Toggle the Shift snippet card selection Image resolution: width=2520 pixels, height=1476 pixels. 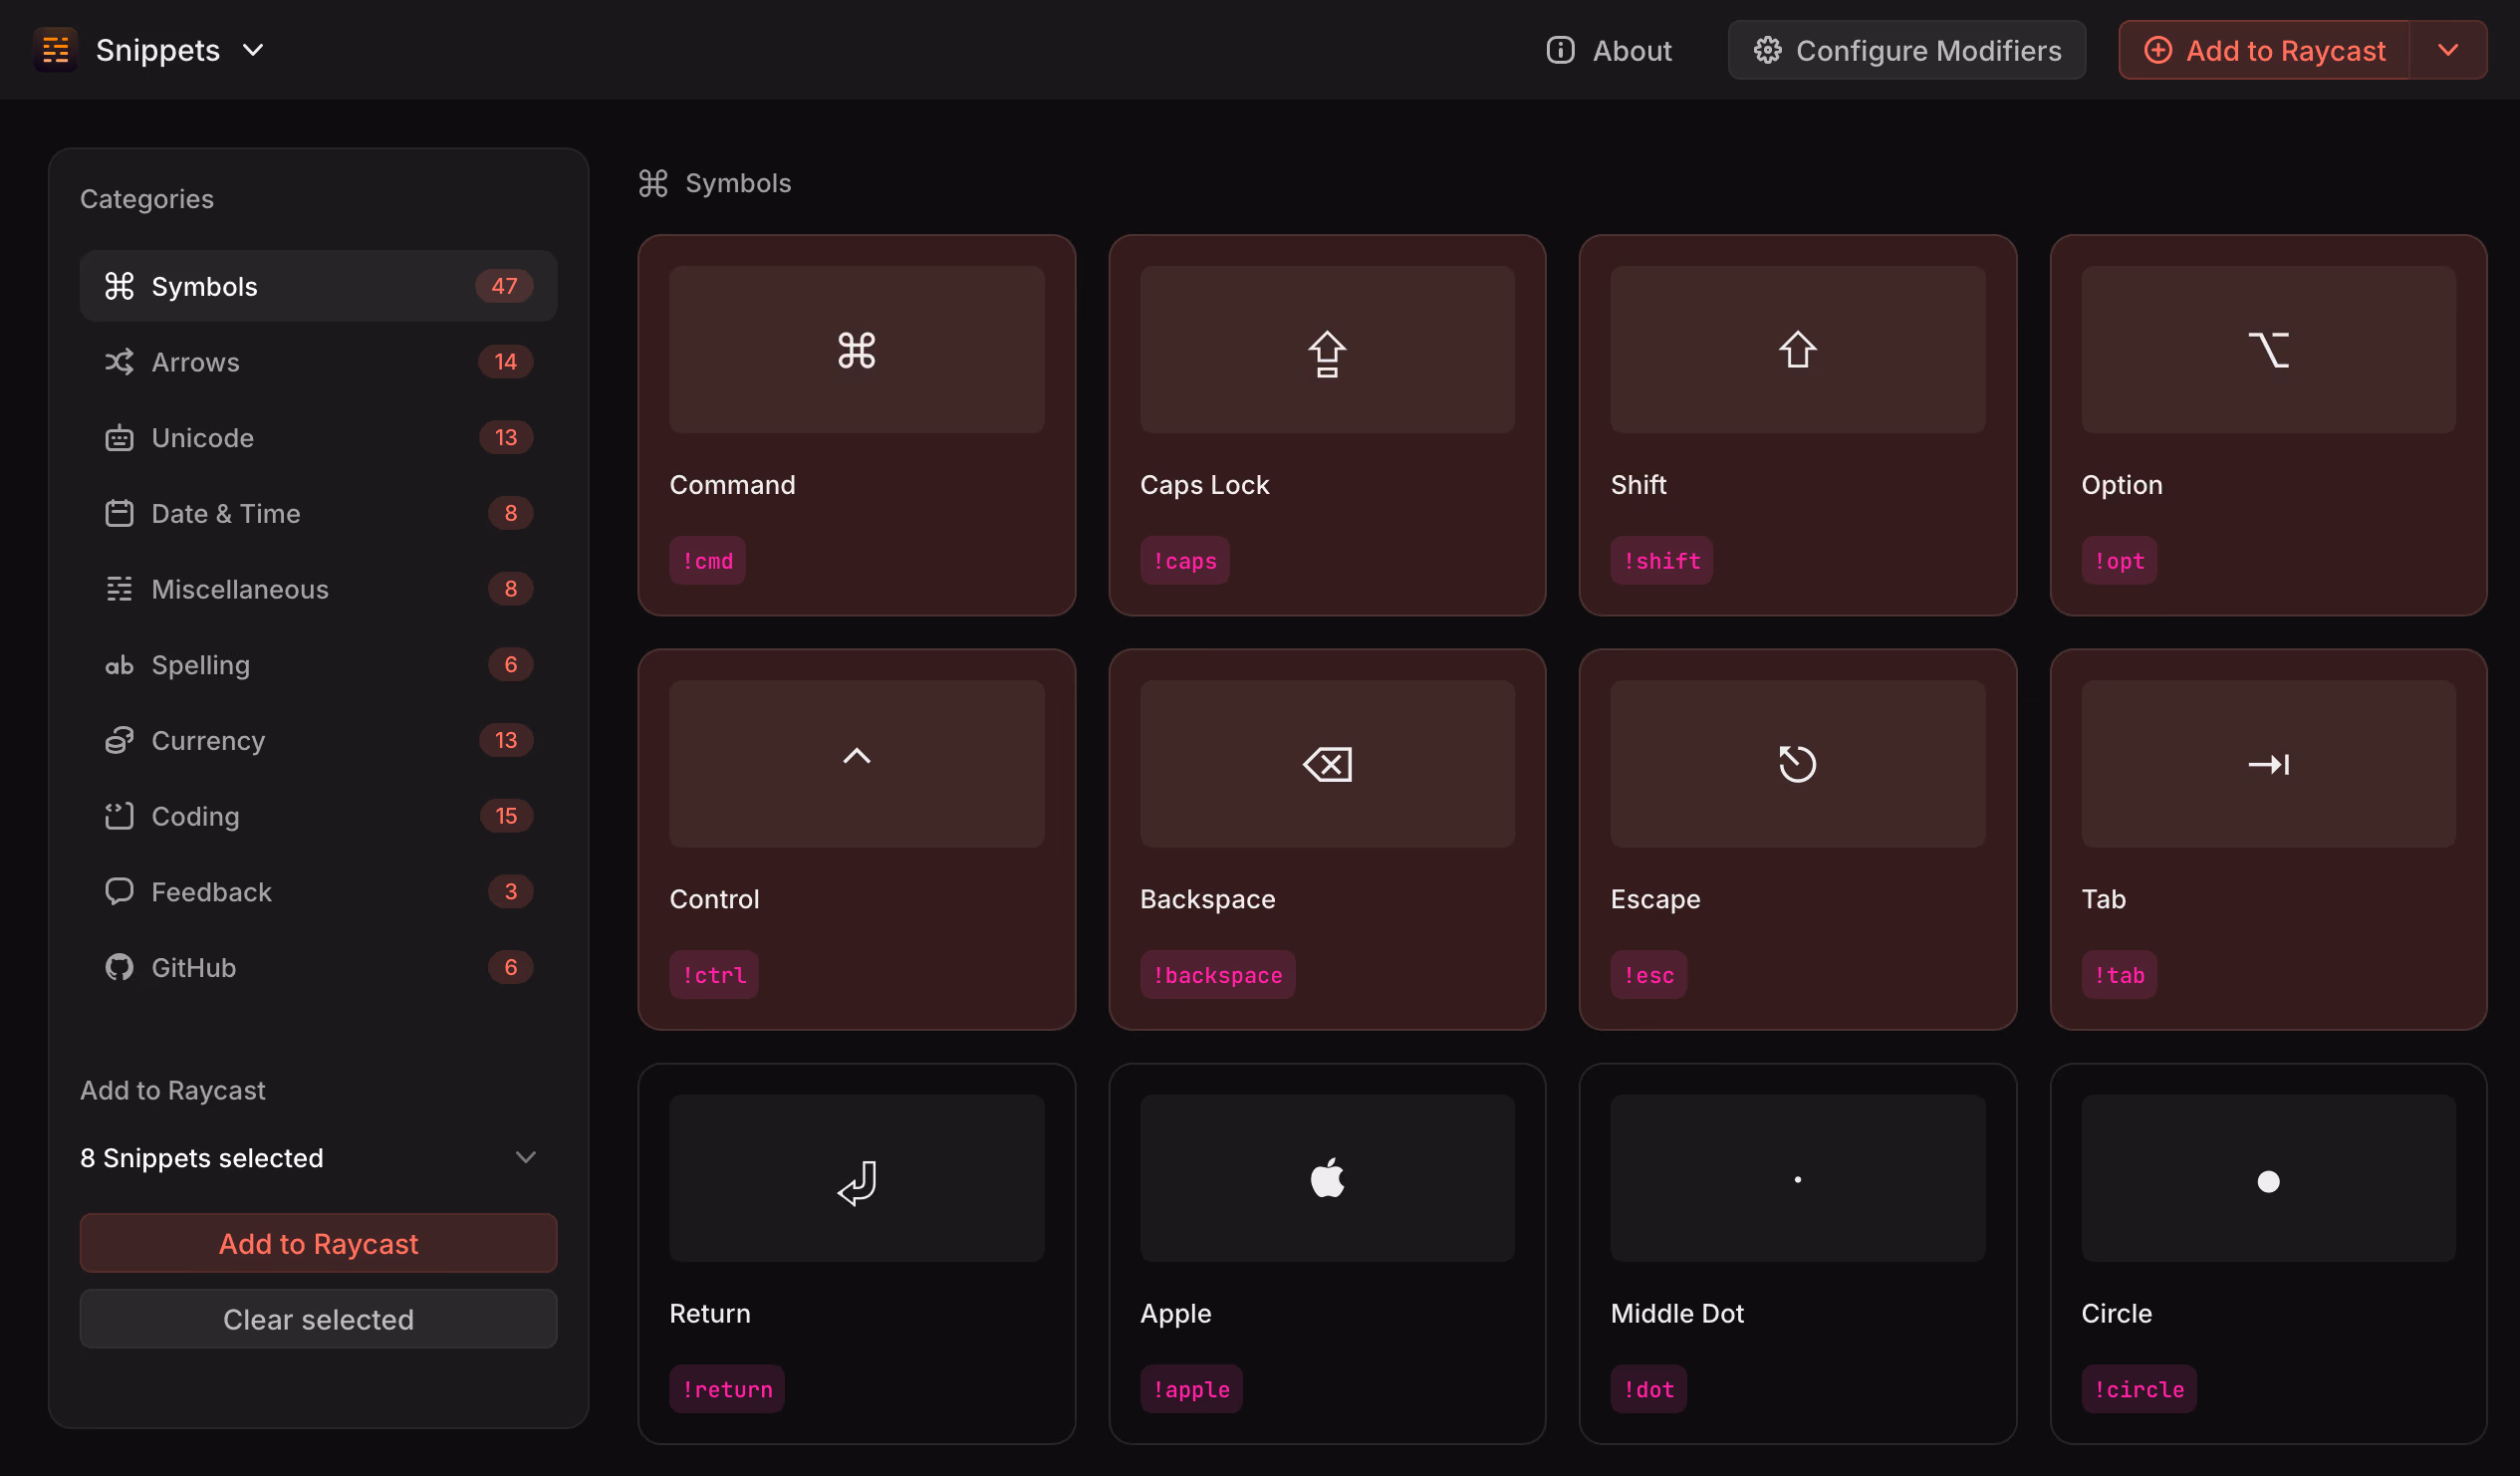(x=1797, y=425)
